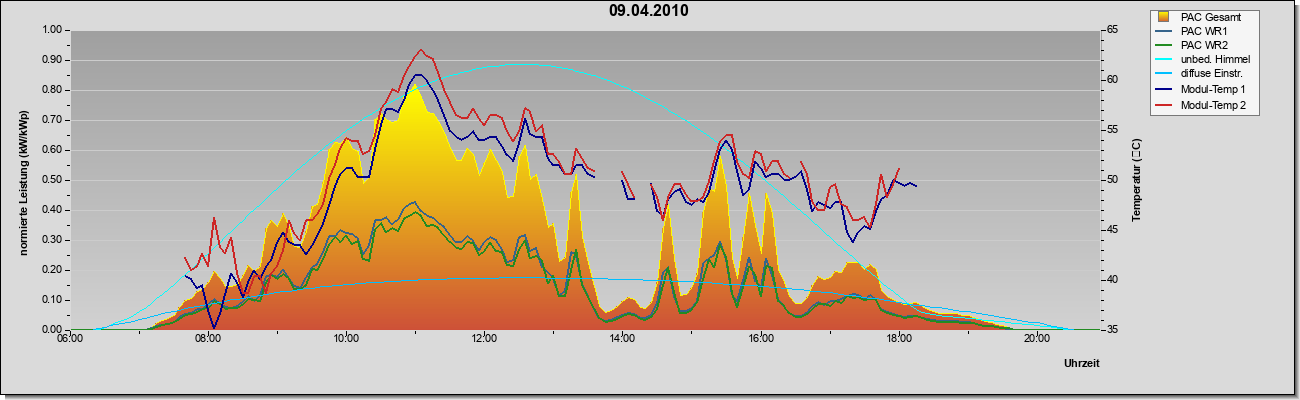1300x400 pixels.
Task: Click the 0.90 power axis value
Action: pos(52,60)
